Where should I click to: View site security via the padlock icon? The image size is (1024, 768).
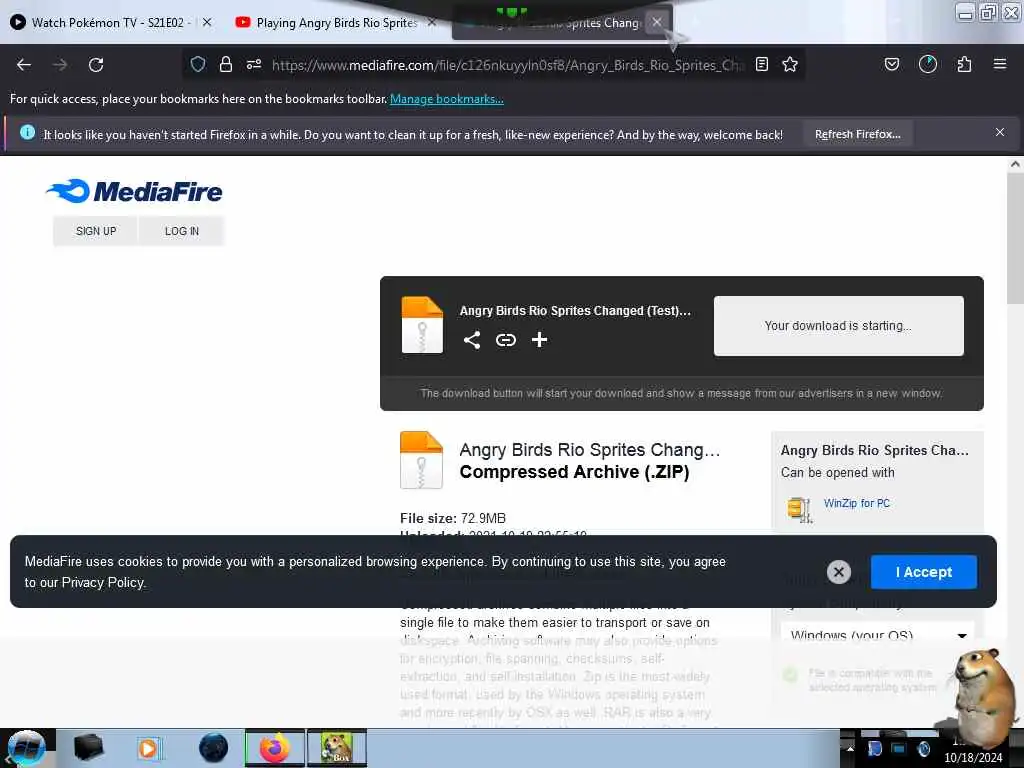click(226, 64)
